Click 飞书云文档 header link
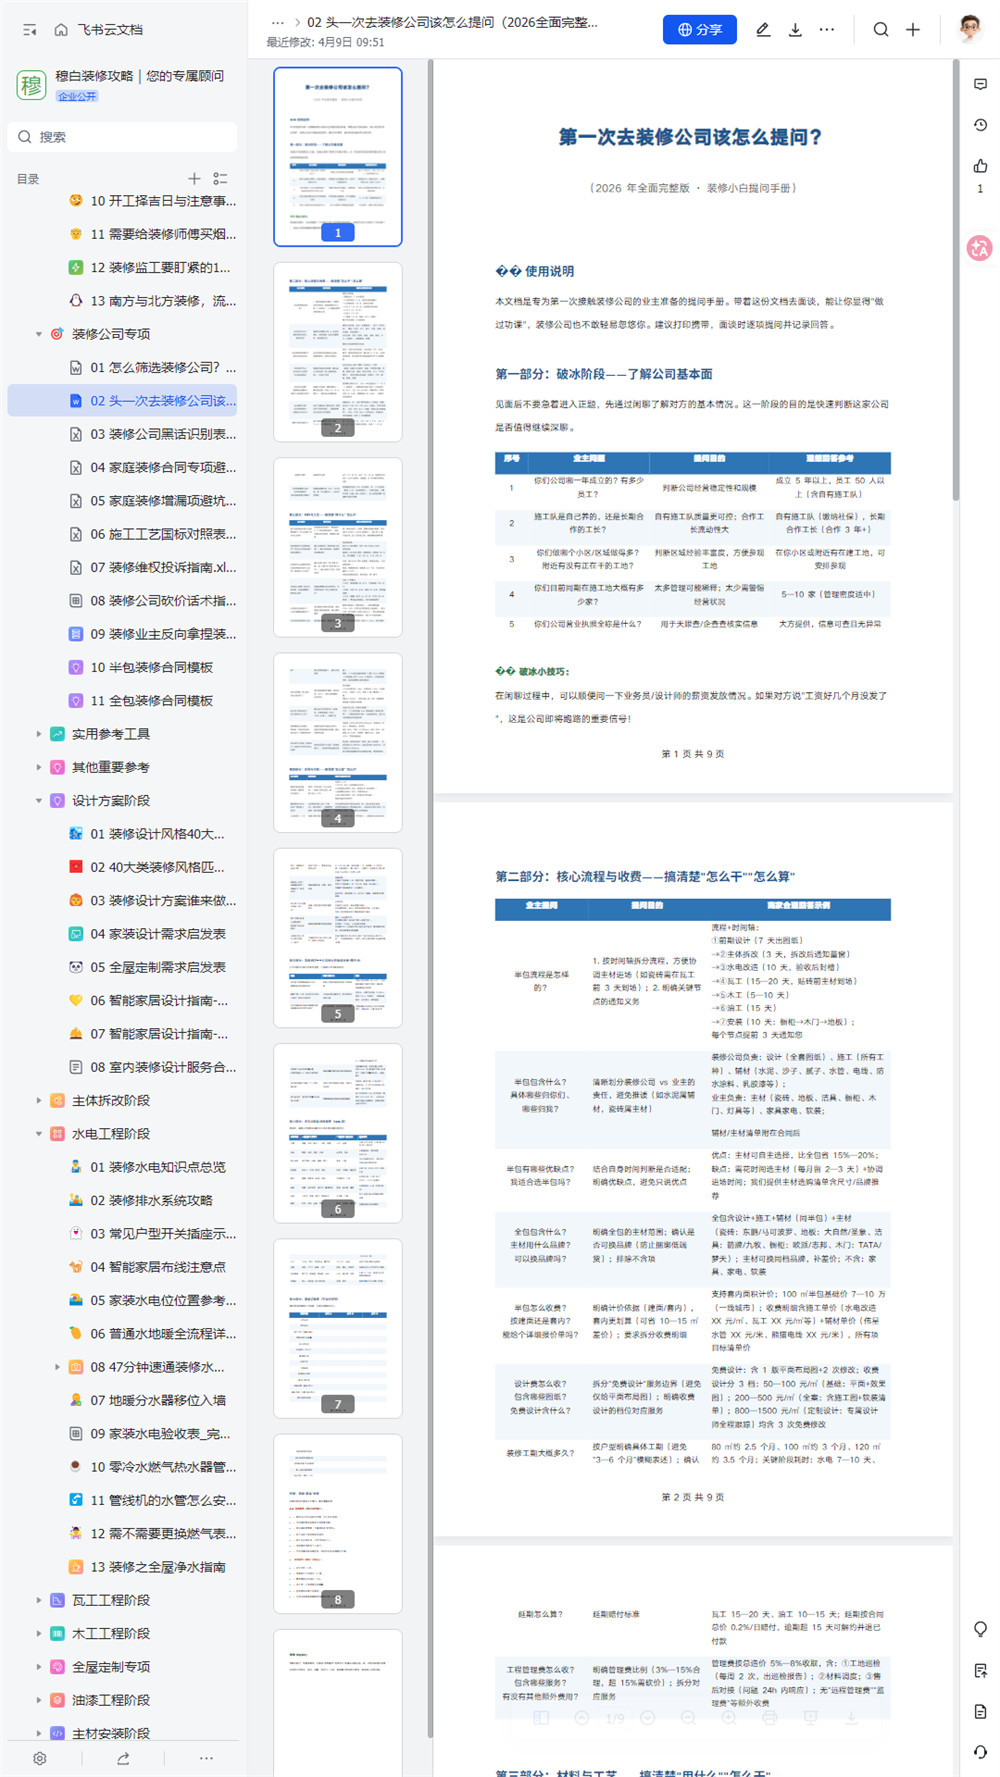 click(110, 30)
